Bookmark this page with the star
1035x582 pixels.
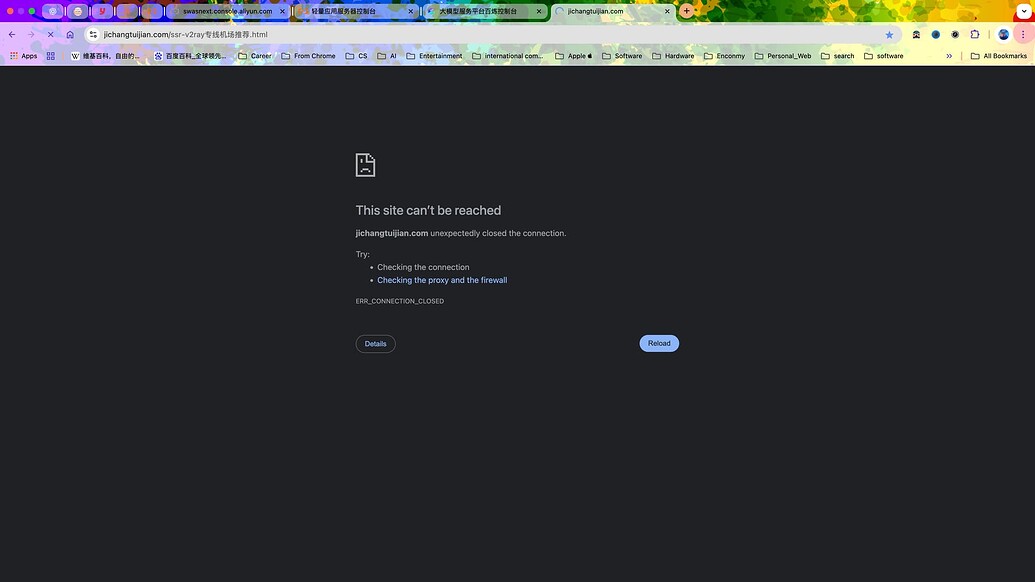click(x=889, y=34)
